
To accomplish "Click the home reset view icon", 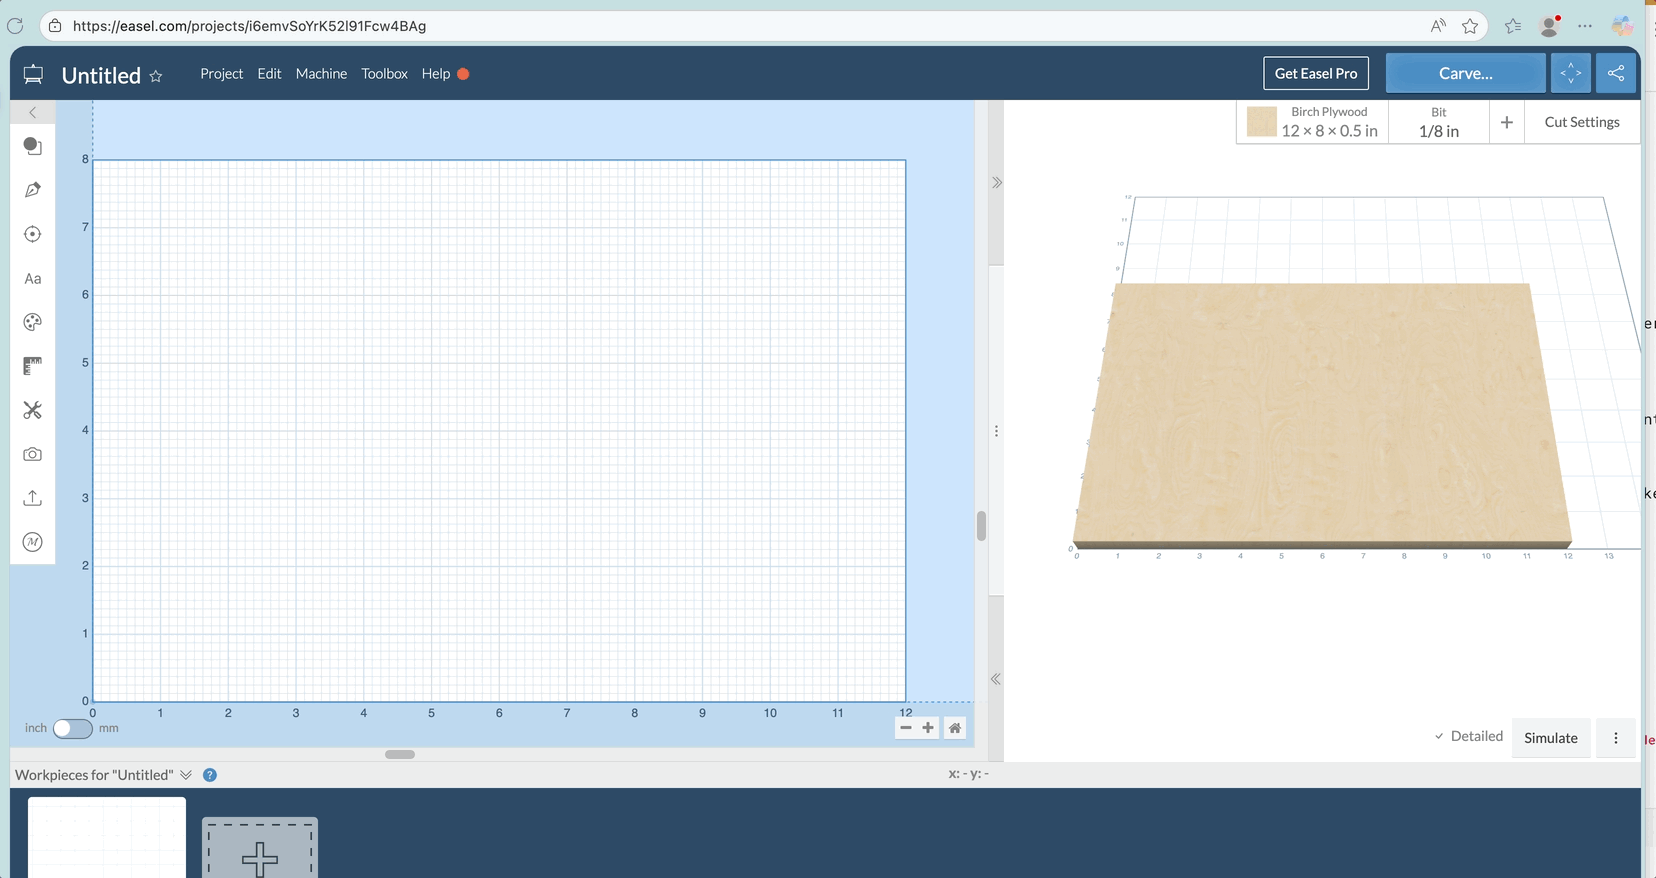I will click(955, 728).
